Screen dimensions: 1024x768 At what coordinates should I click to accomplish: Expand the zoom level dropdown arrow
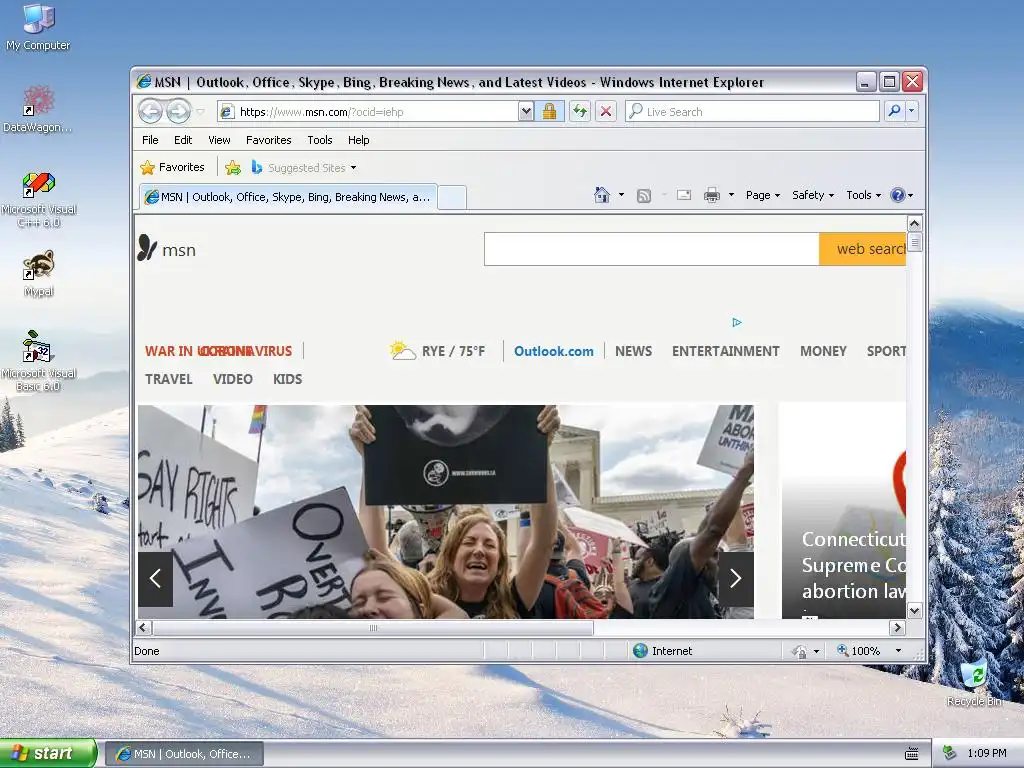point(898,650)
